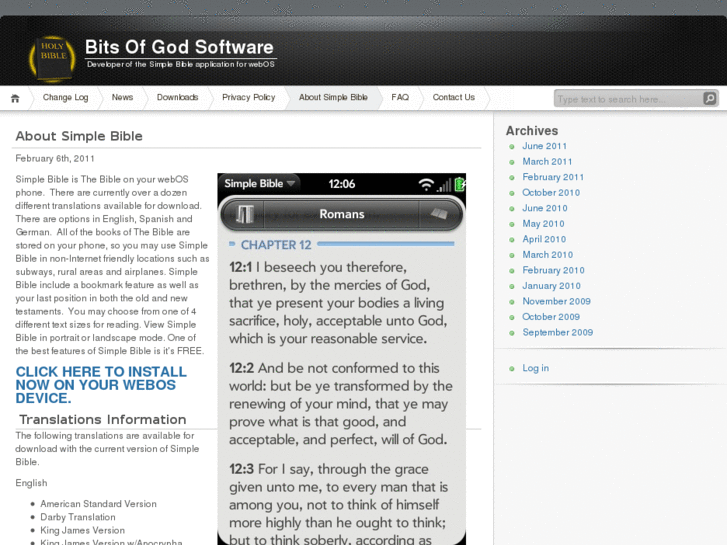This screenshot has width=727, height=545.
Task: Click the Translations Information heading
Action: pyautogui.click(x=102, y=419)
